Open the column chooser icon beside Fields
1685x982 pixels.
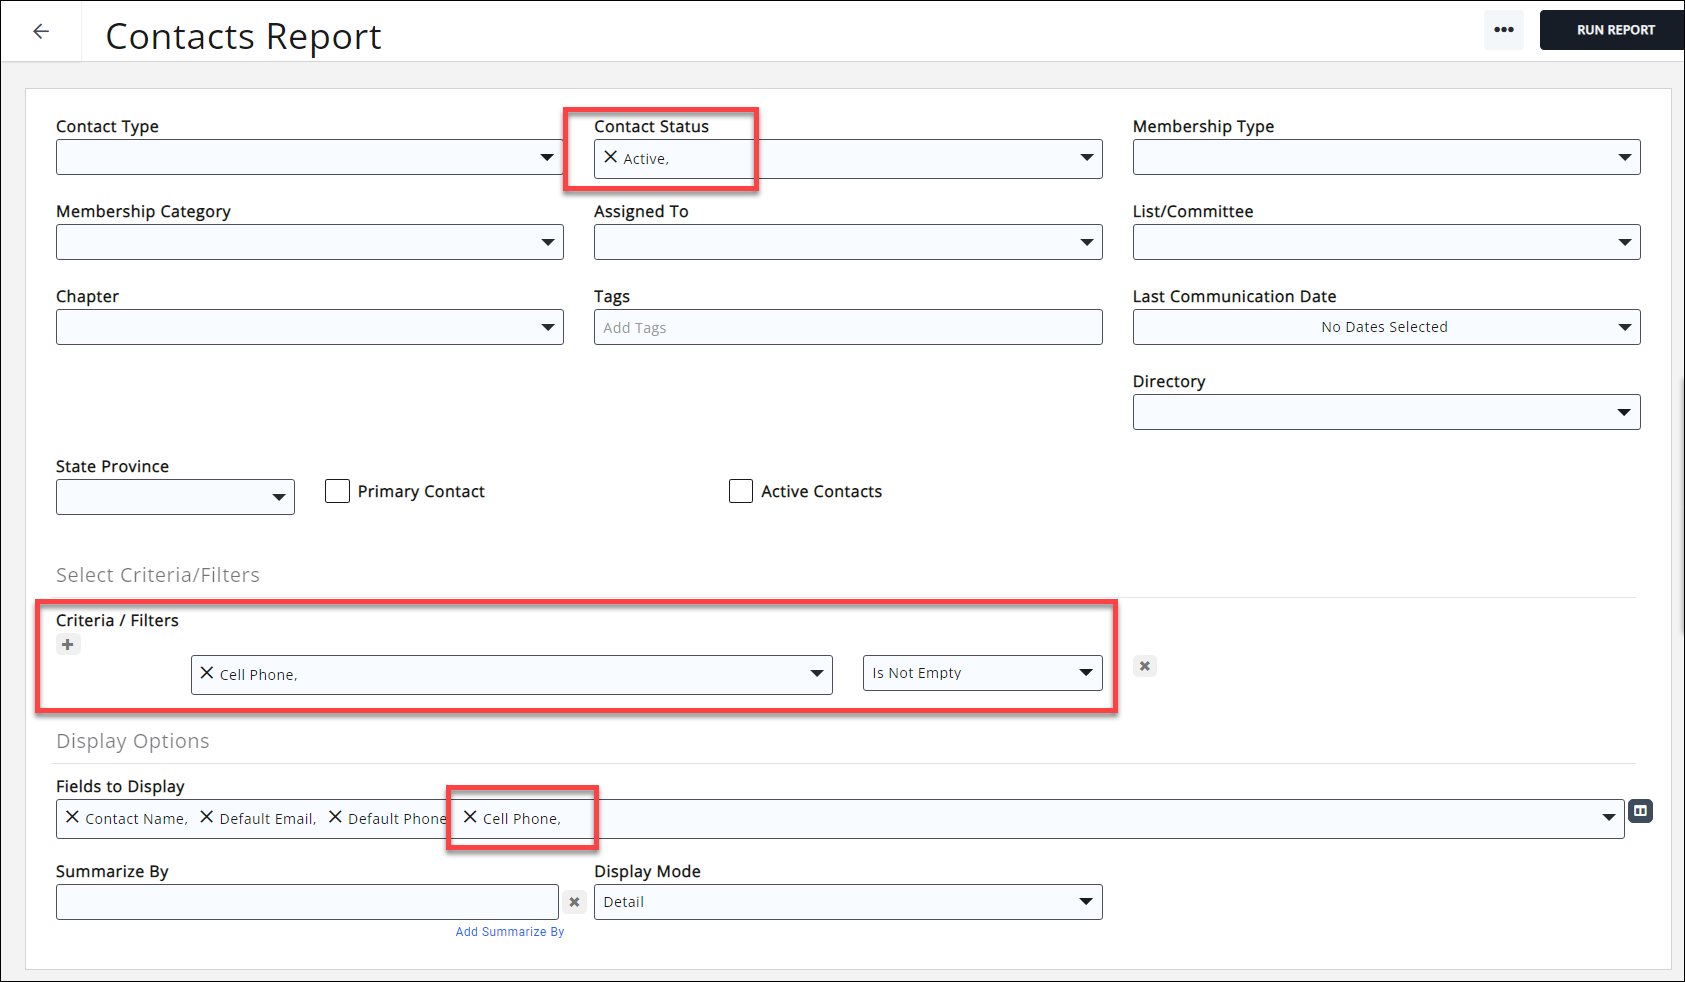[x=1640, y=811]
